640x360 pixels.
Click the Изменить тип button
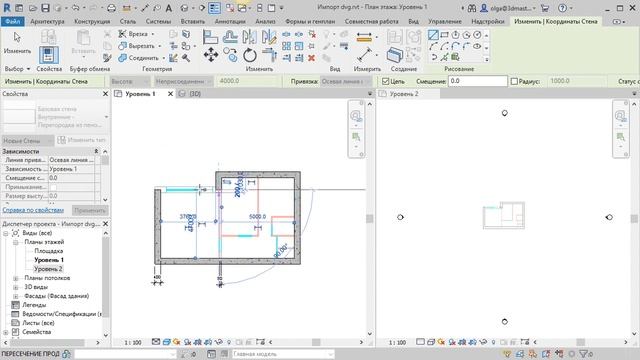click(82, 140)
